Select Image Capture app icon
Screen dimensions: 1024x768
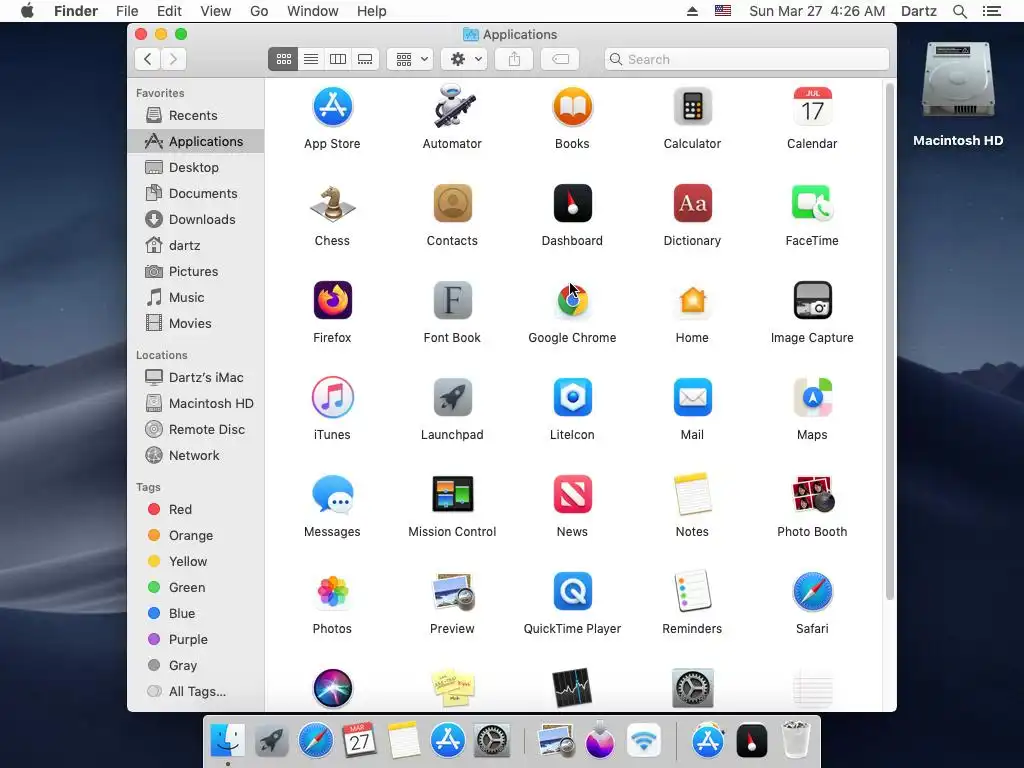click(812, 300)
